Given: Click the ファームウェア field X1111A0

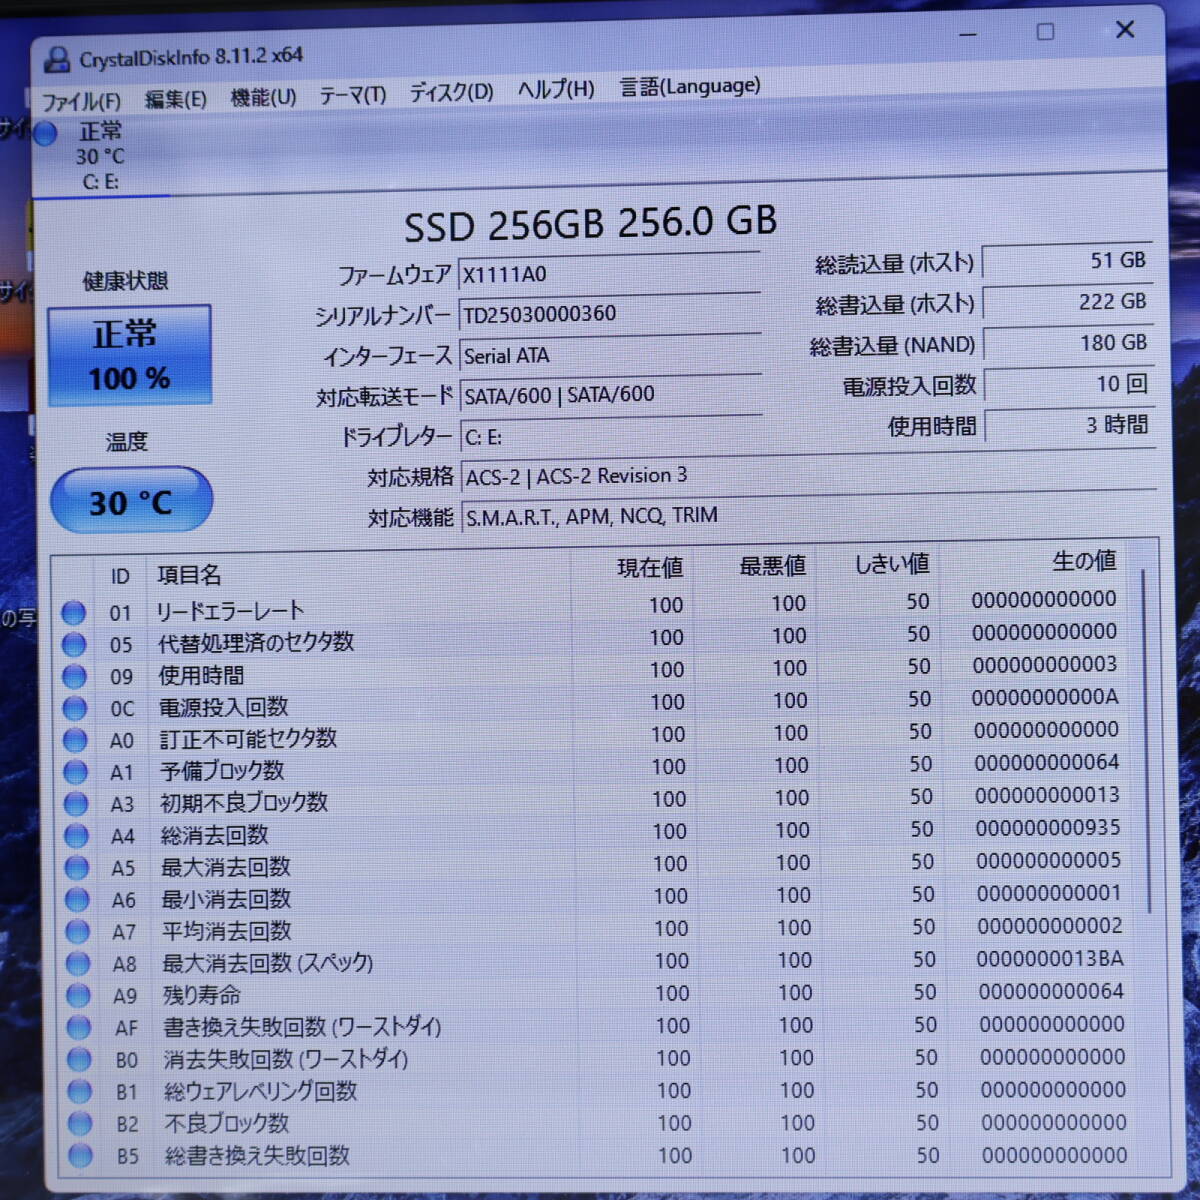Looking at the screenshot, I should [x=608, y=273].
